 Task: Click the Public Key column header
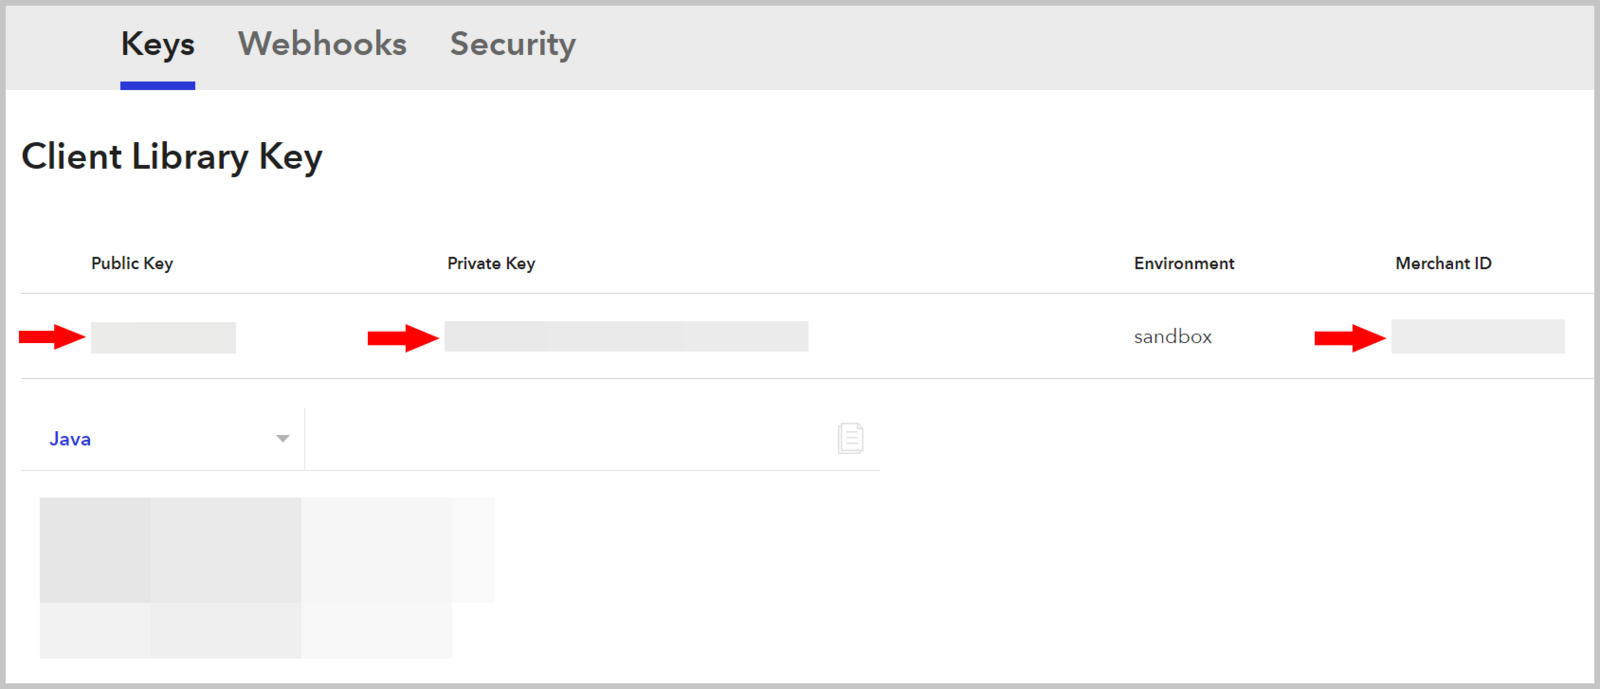point(132,263)
